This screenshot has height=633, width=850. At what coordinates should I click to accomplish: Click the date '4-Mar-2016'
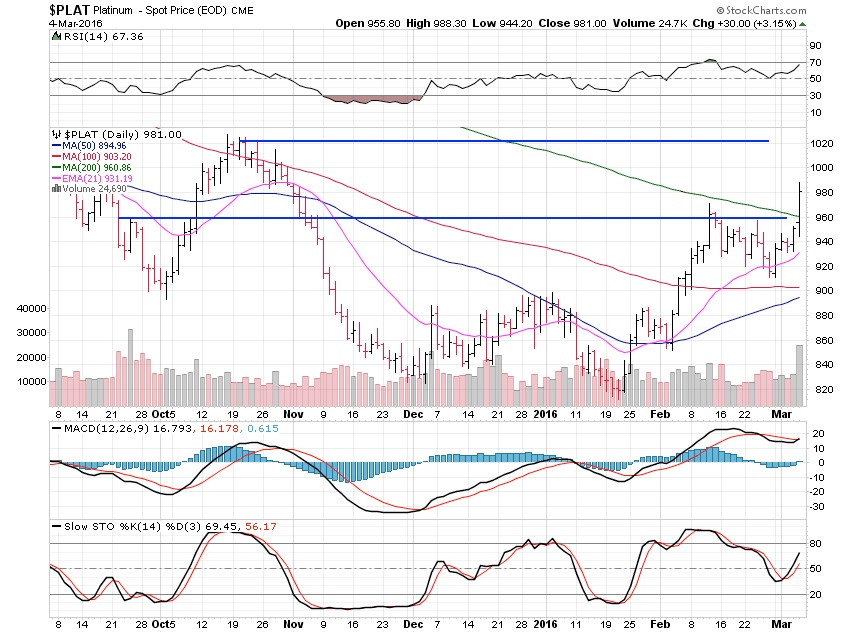click(75, 23)
